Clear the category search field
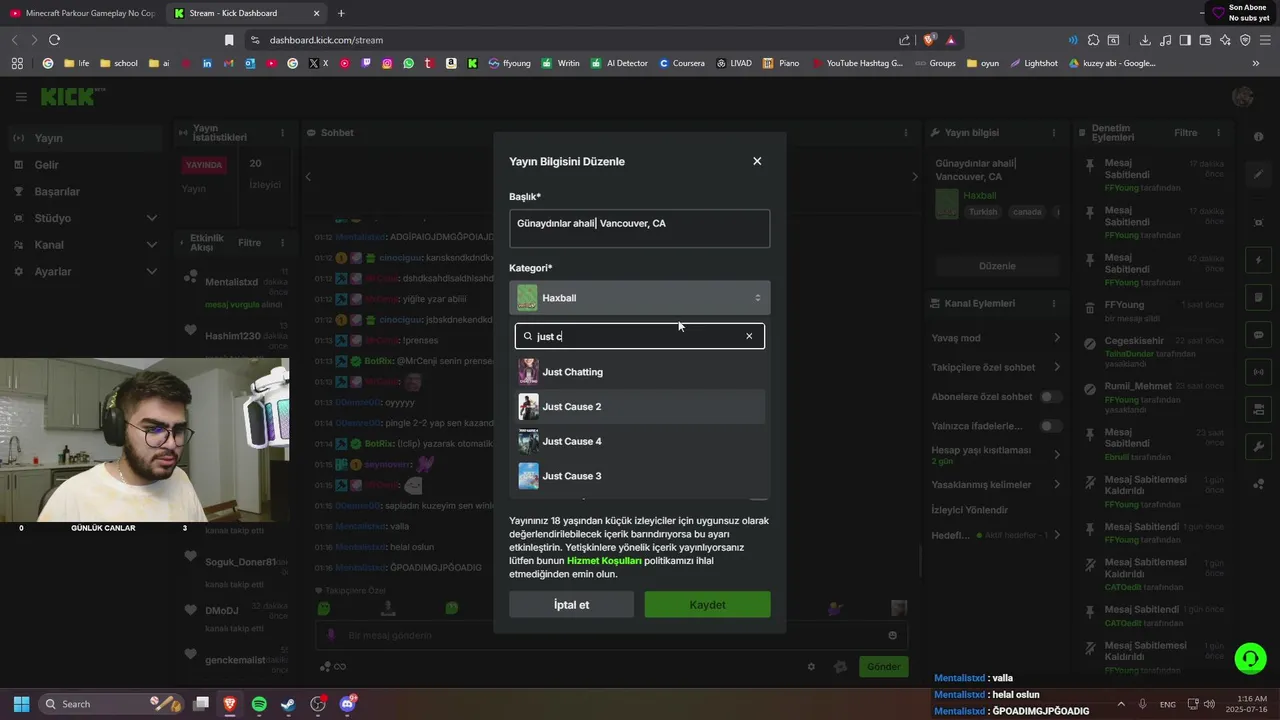The height and width of the screenshot is (720, 1280). [749, 336]
